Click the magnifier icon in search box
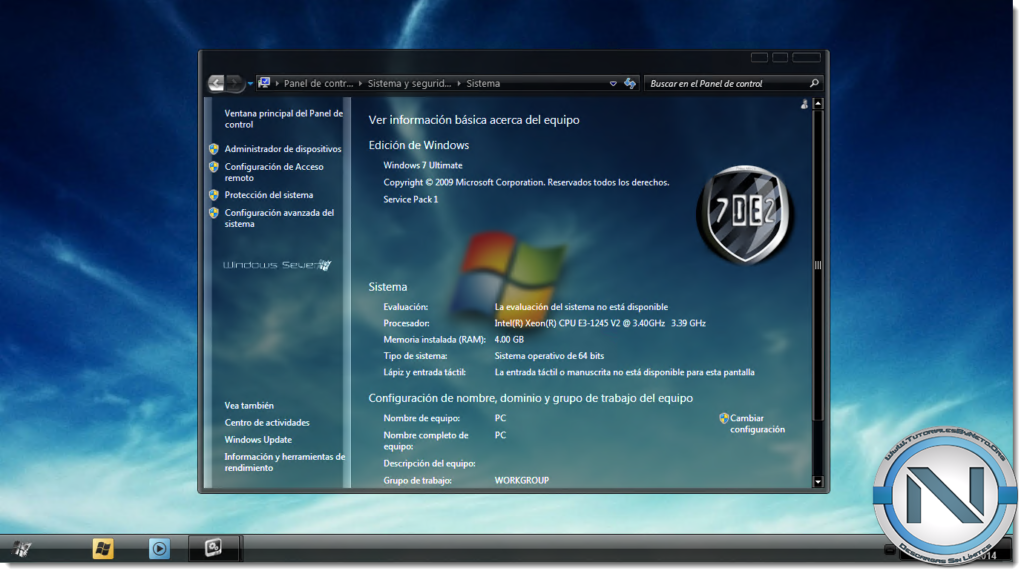This screenshot has height=574, width=1024. tap(814, 84)
